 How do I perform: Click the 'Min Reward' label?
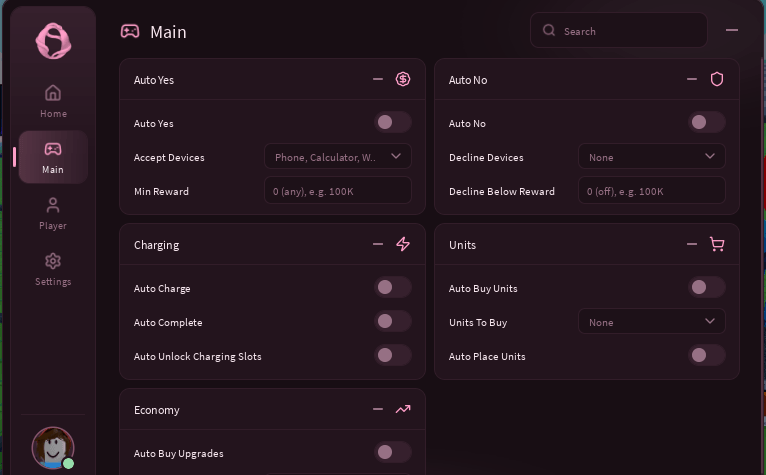point(161,192)
